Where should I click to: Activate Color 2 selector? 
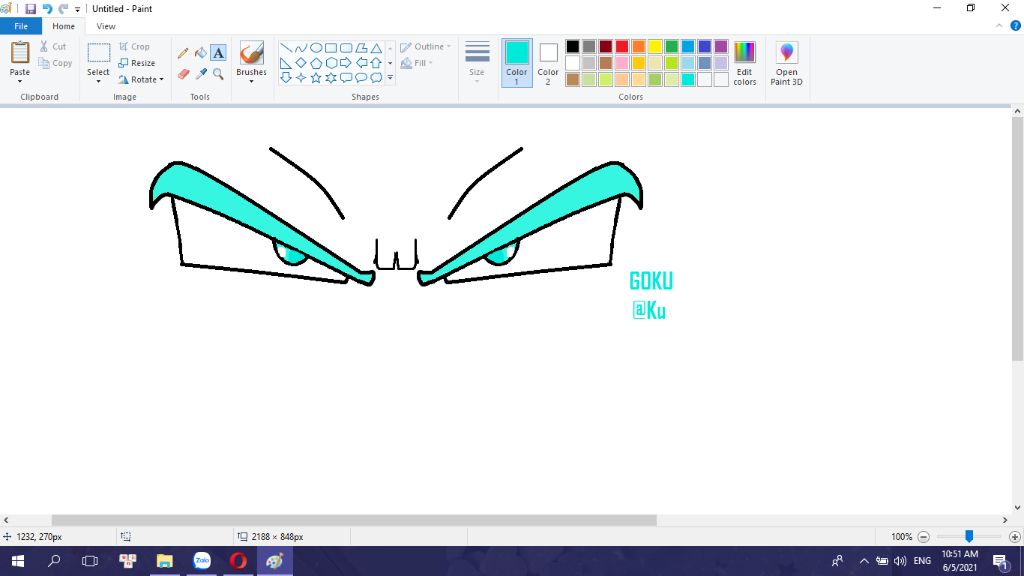click(548, 63)
